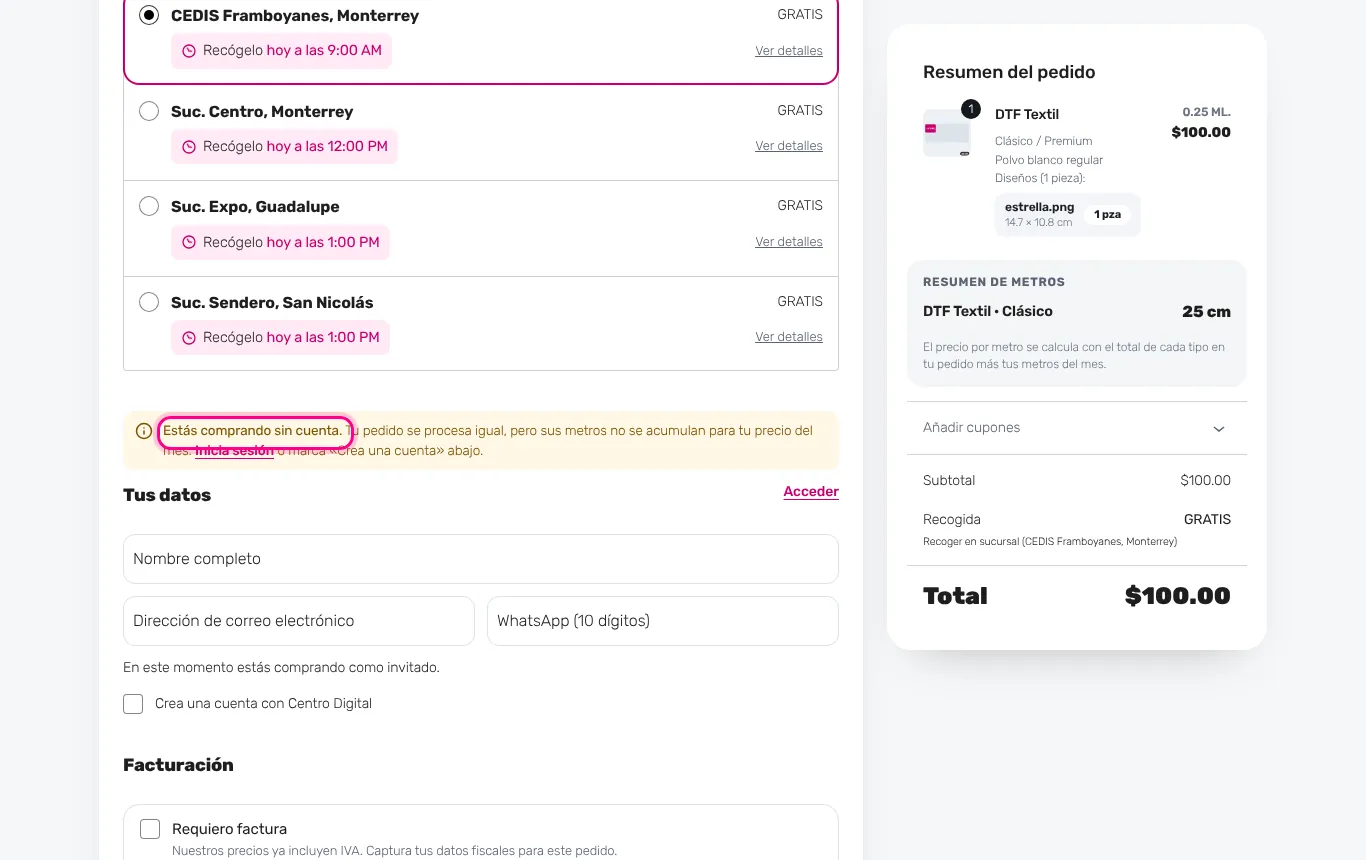Screen dimensions: 1366x860
Task: Click the Subtotal amount '$100.00'
Action: coord(1205,481)
